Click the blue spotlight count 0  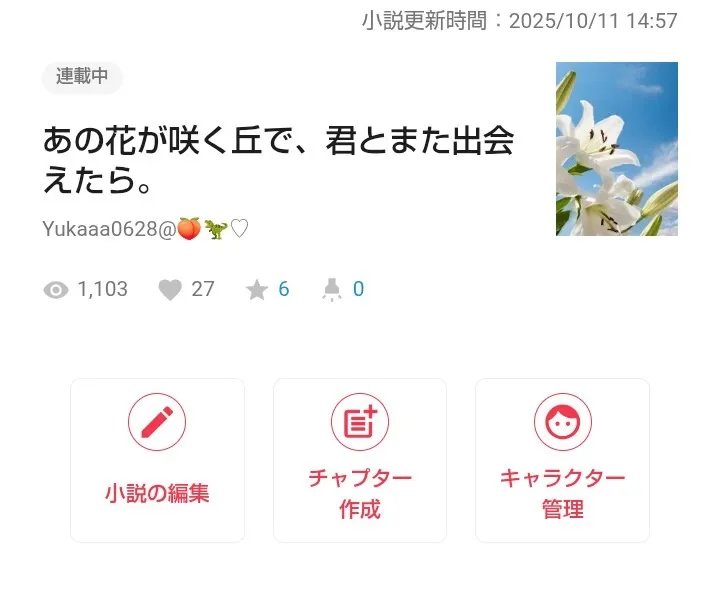coord(359,289)
